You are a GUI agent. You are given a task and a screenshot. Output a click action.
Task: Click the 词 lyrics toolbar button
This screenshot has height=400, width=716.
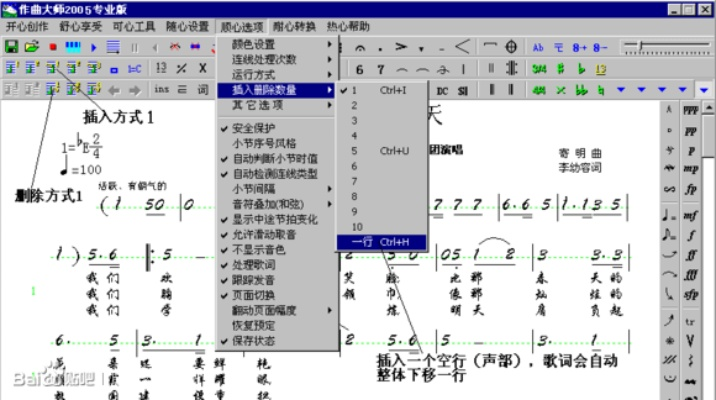(203, 89)
